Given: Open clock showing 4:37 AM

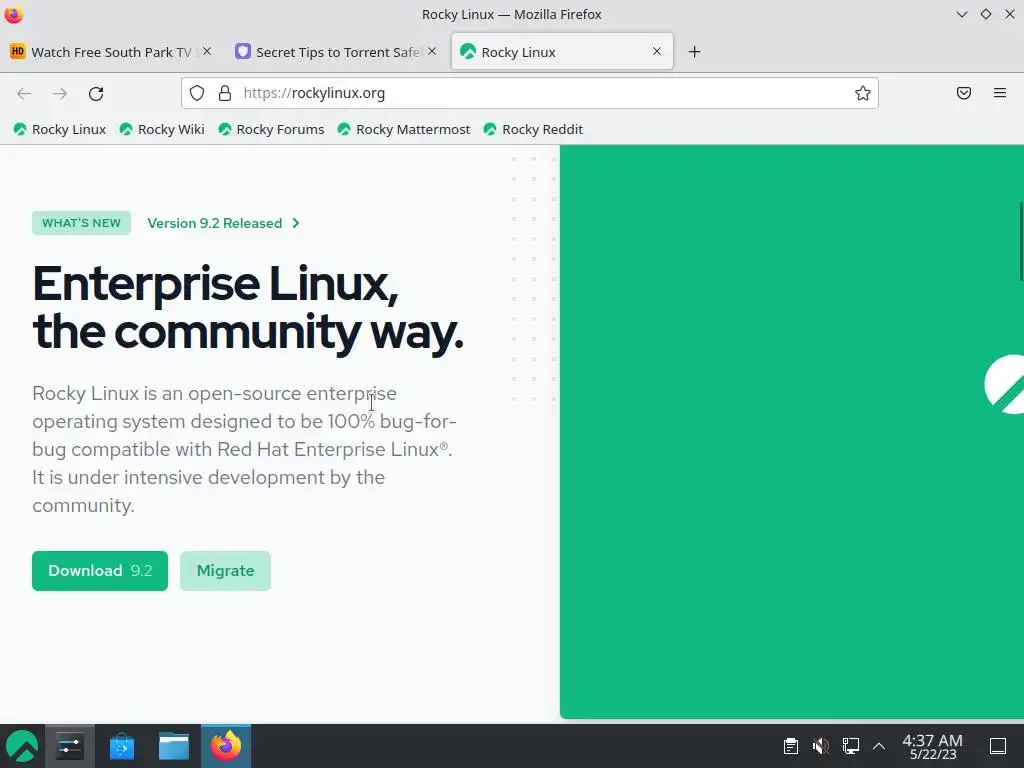Looking at the screenshot, I should tap(932, 746).
